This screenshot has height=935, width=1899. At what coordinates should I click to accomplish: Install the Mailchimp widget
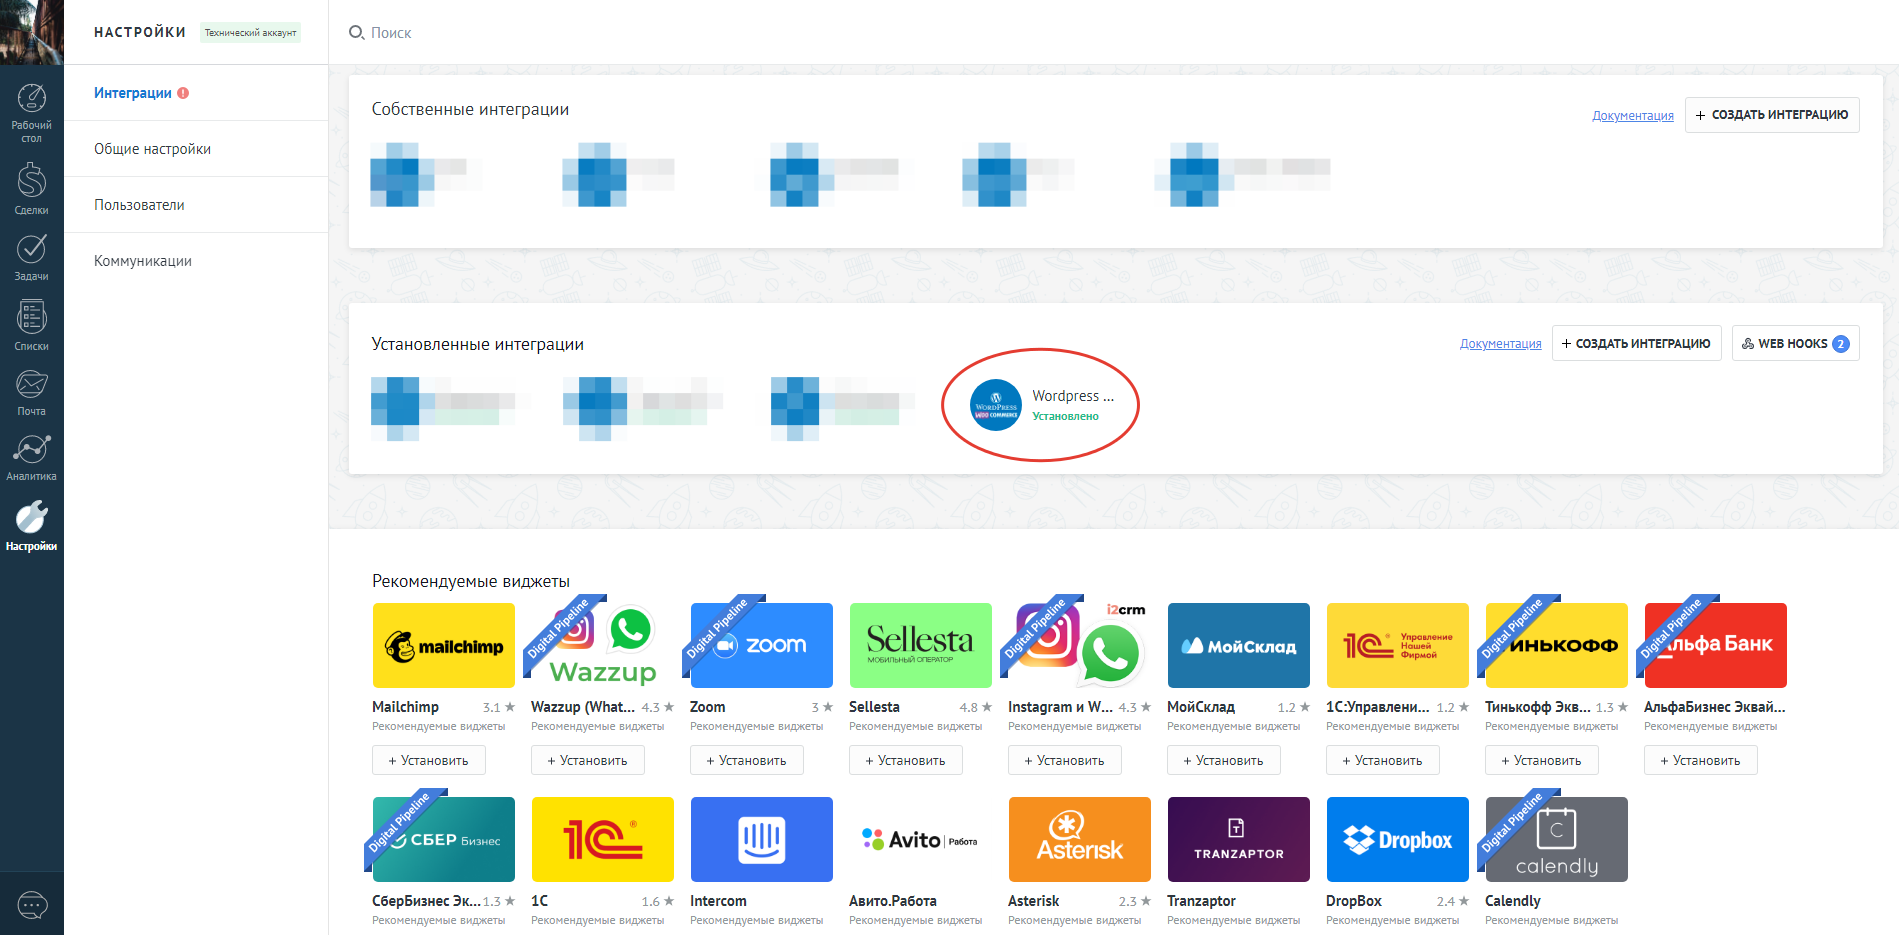428,760
